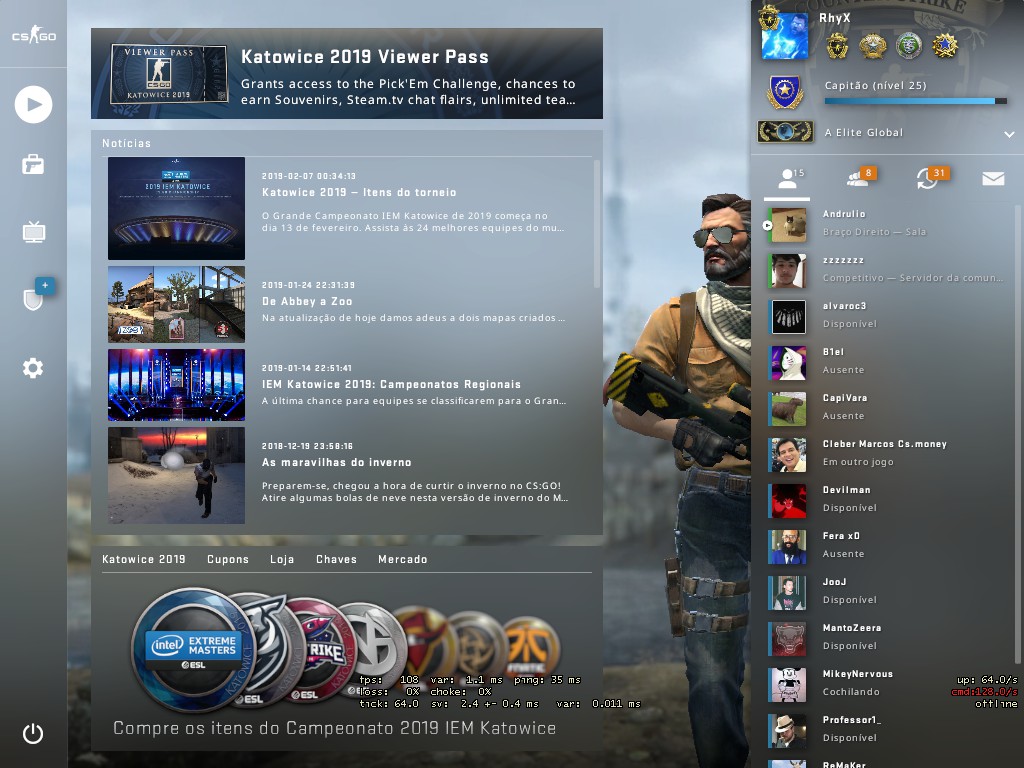Click the Capitão rank shield badge

tap(785, 92)
